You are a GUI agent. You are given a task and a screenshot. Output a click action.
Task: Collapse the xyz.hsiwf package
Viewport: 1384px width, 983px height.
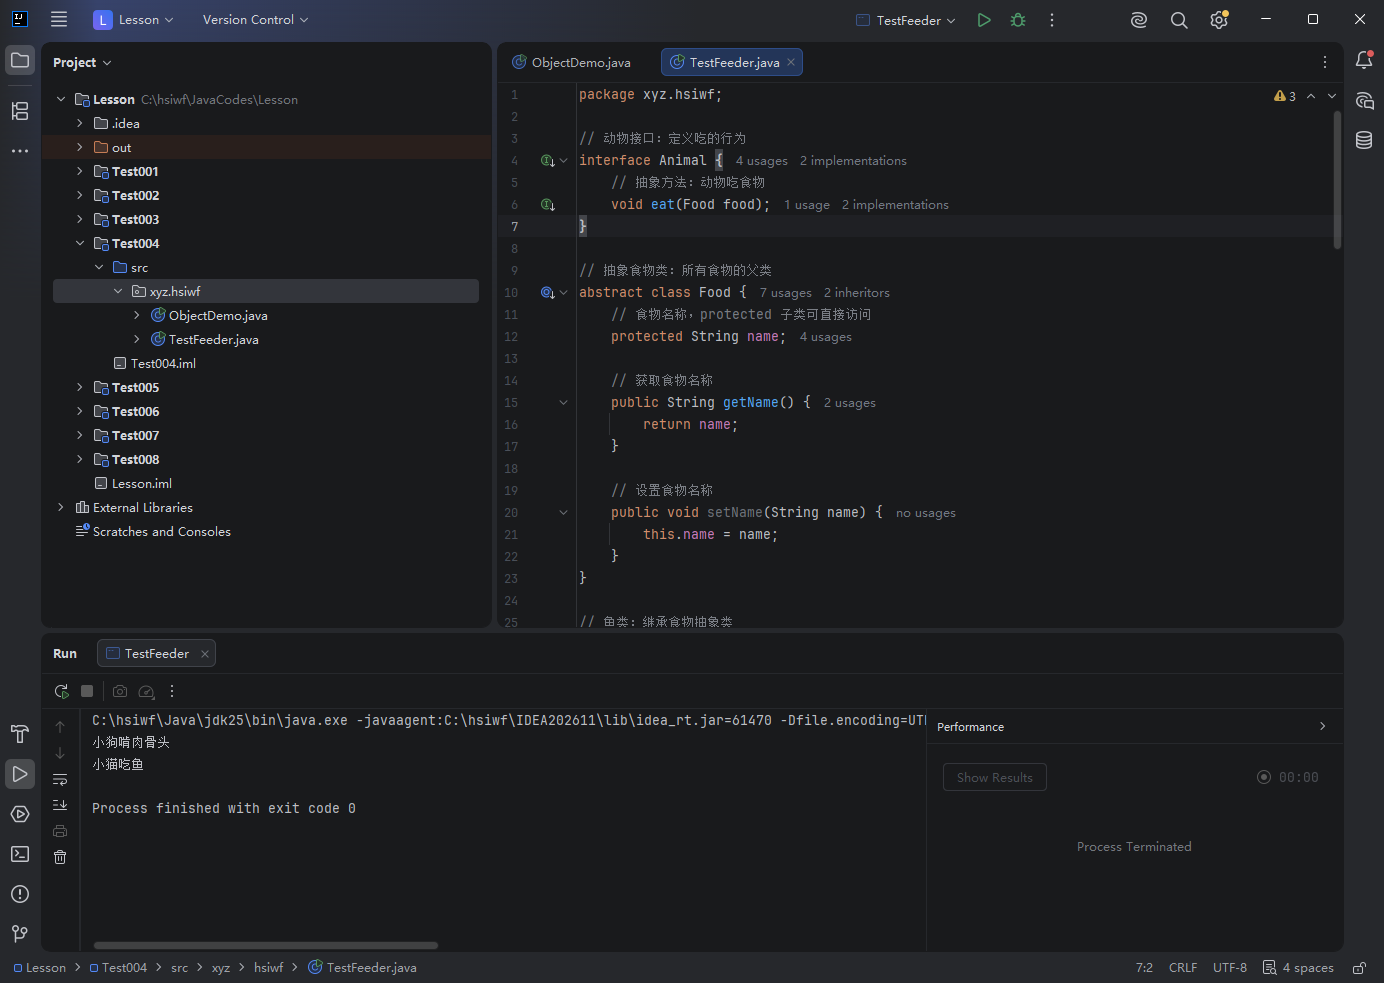(x=118, y=291)
